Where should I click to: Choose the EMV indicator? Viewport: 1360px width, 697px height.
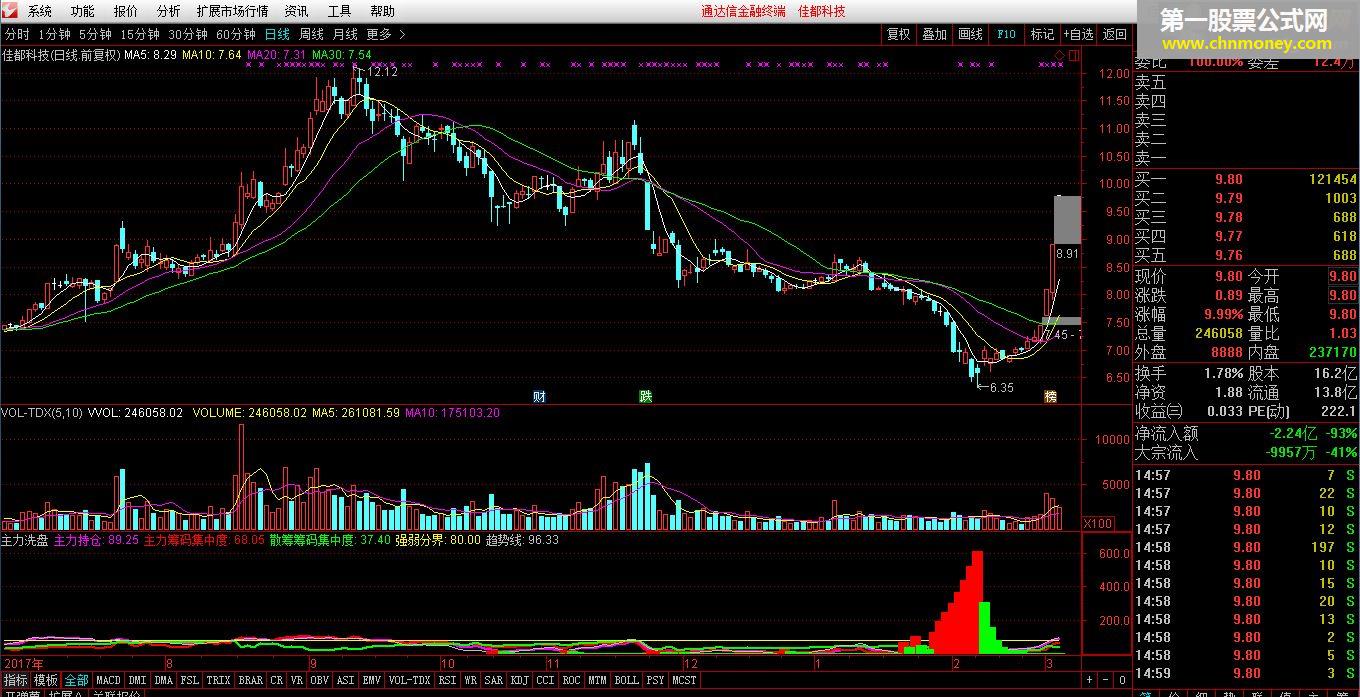tap(372, 681)
